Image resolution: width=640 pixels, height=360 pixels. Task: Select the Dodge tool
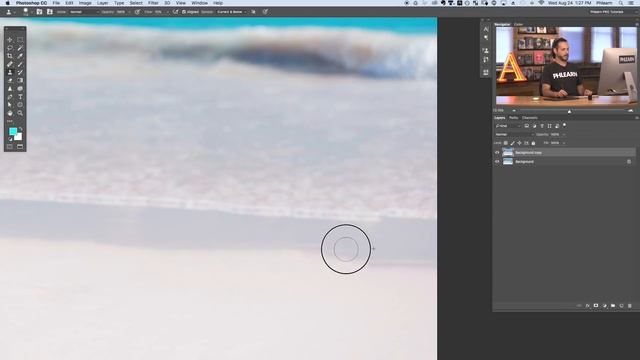(20, 89)
